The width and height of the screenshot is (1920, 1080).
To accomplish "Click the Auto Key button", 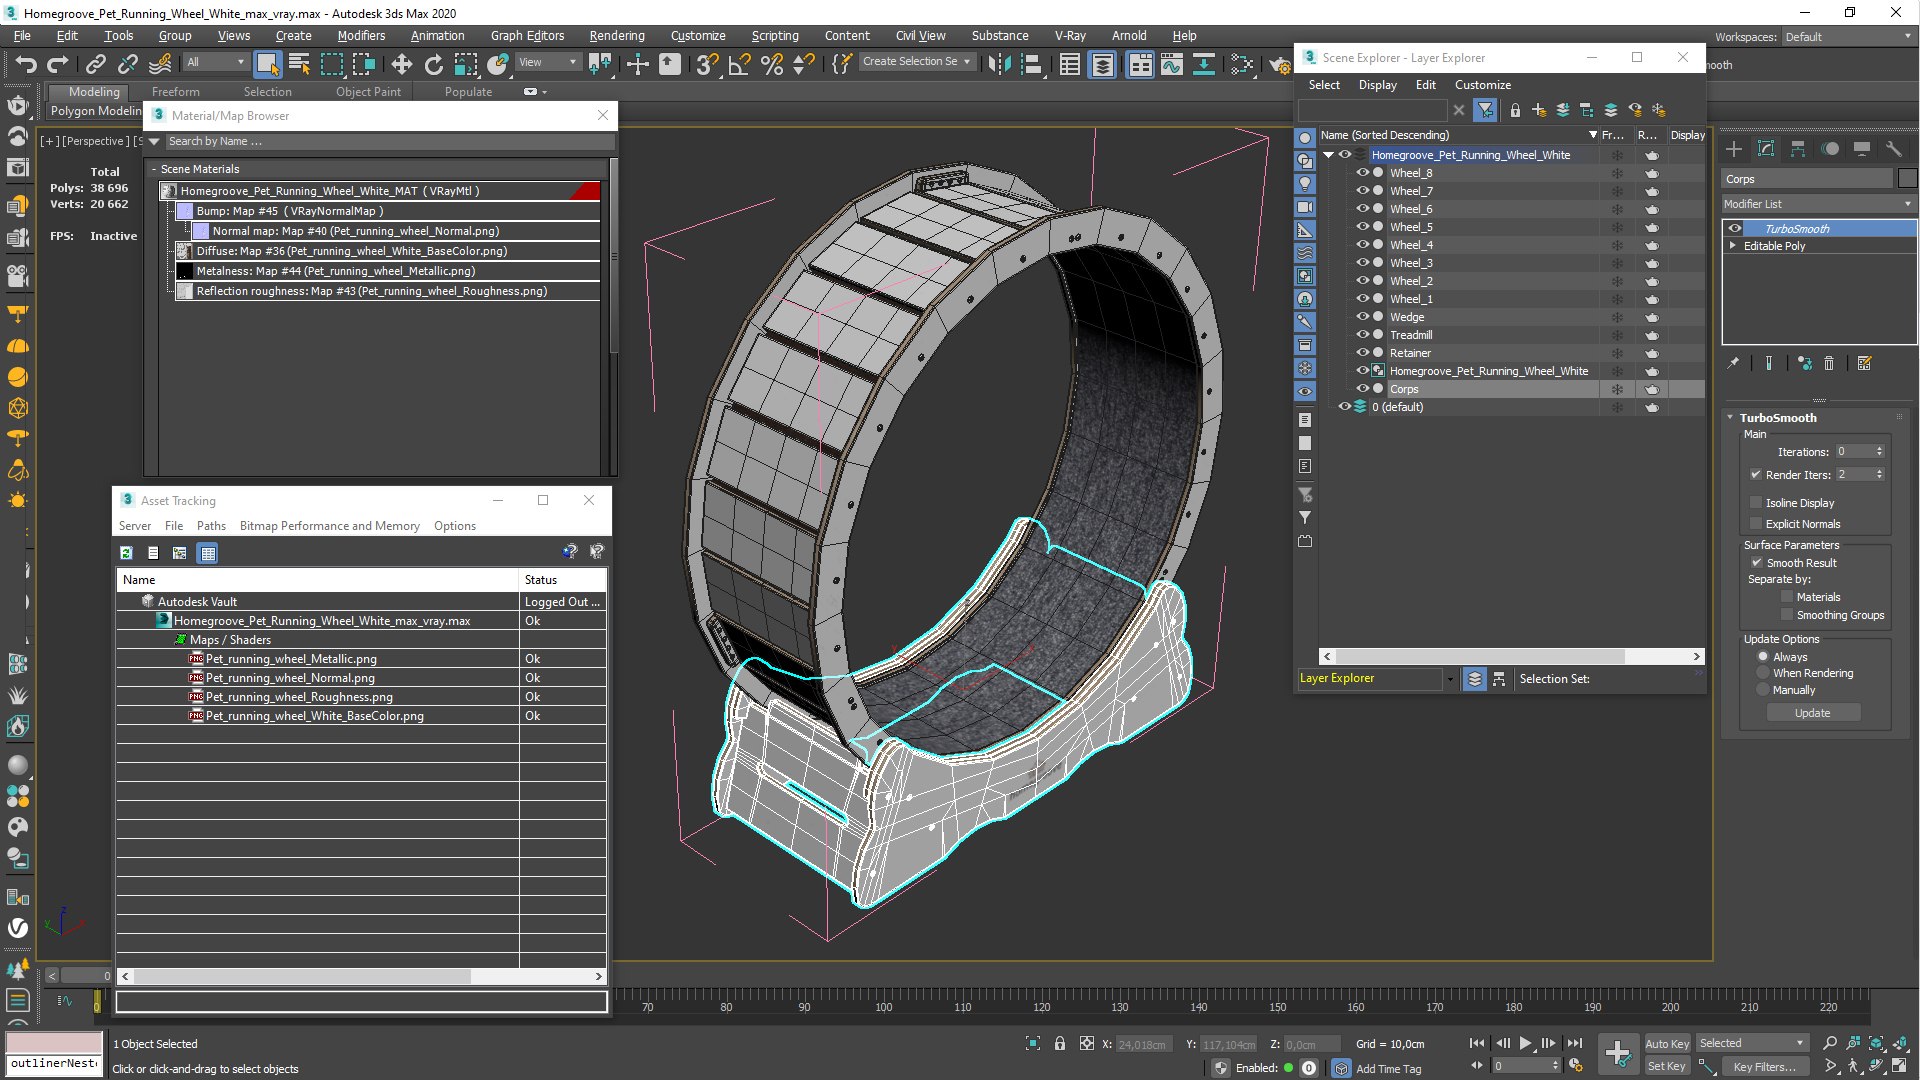I will click(x=1666, y=1043).
